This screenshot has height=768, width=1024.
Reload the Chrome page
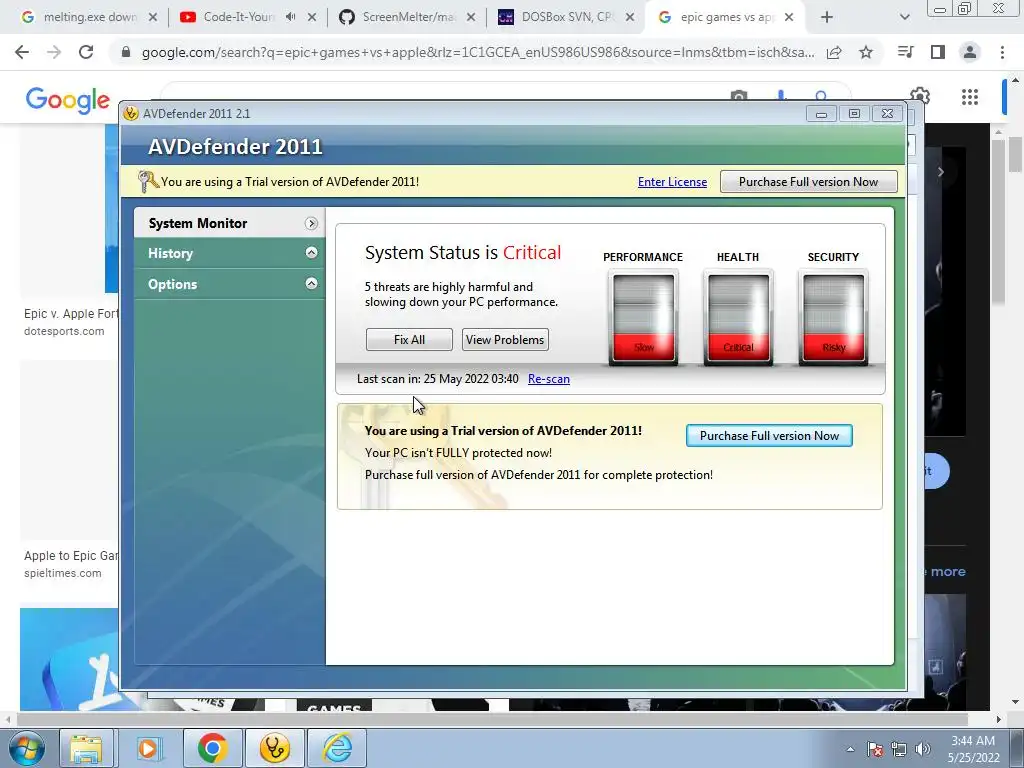pyautogui.click(x=86, y=52)
